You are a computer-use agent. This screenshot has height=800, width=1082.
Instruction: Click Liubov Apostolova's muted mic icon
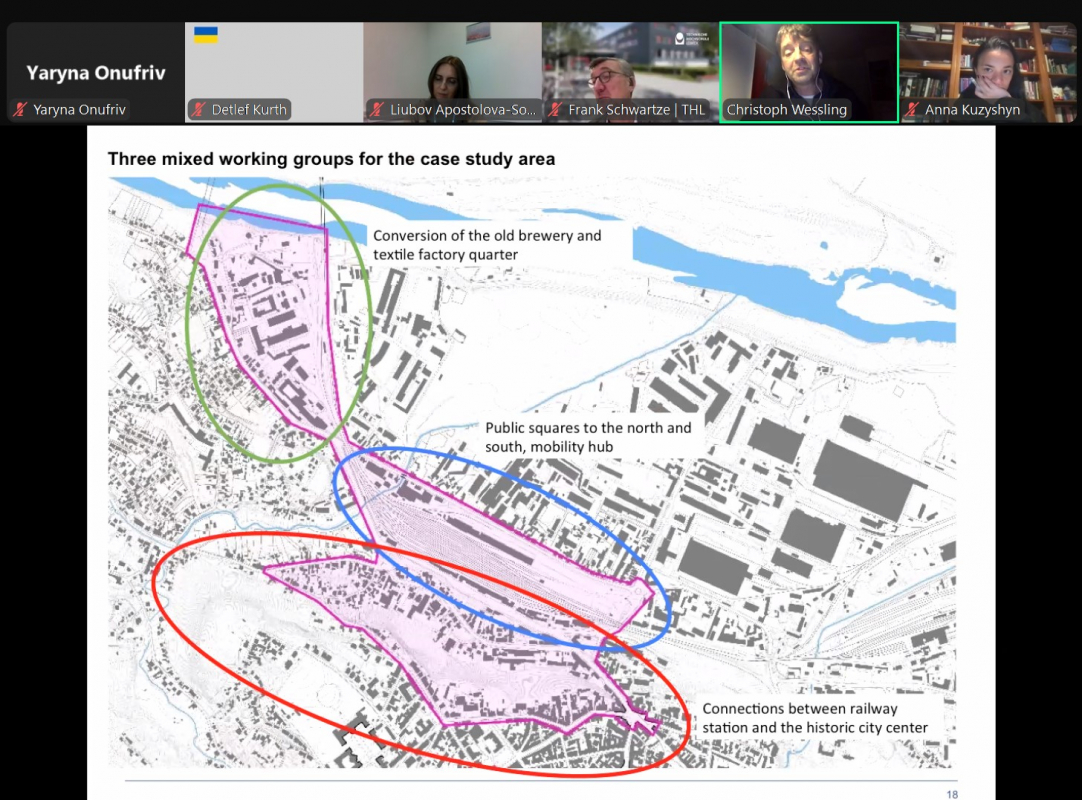(377, 110)
